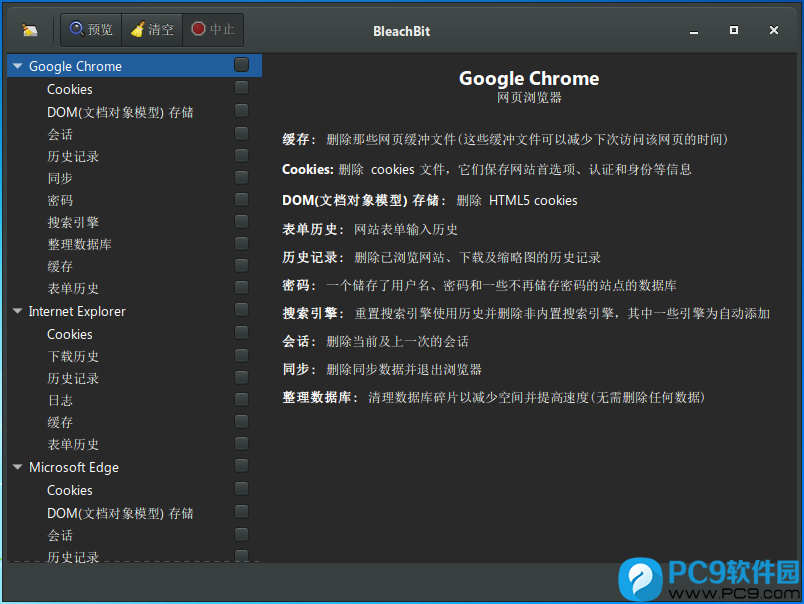The height and width of the screenshot is (604, 804).
Task: Select 缓存 under Internet Explorer
Action: click(60, 422)
